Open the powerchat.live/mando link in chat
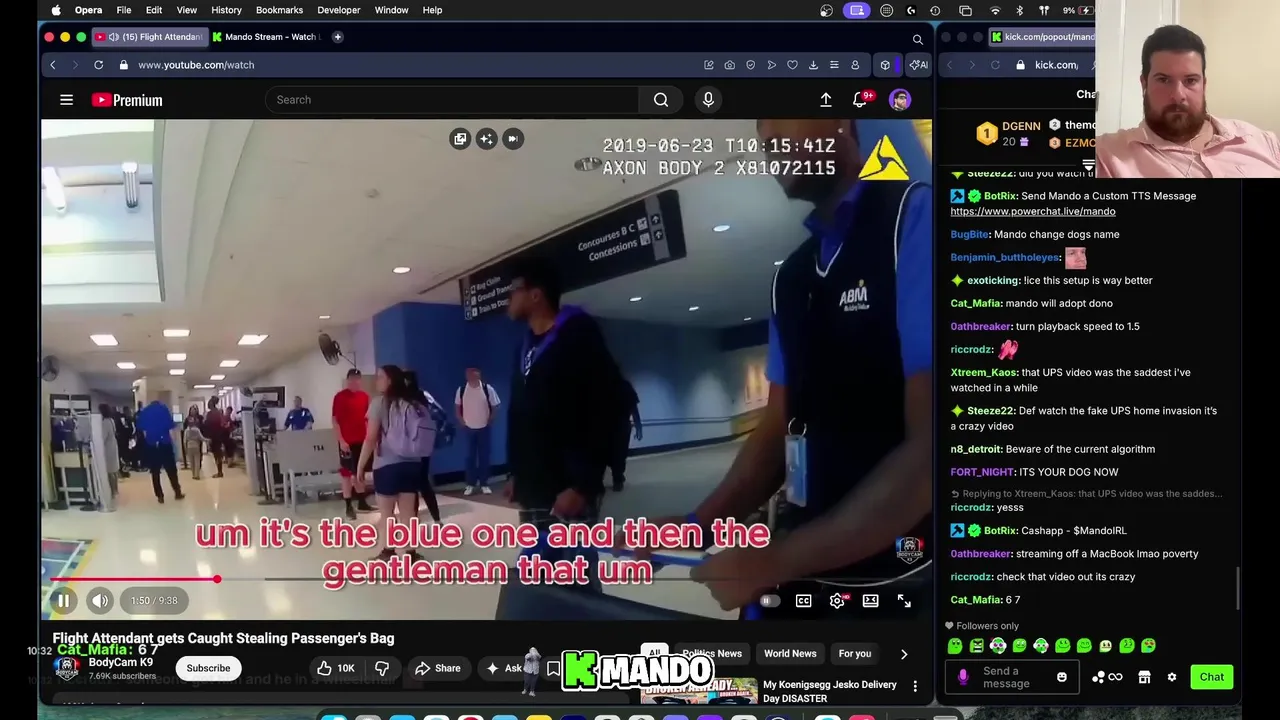Viewport: 1280px width, 720px height. [1033, 212]
